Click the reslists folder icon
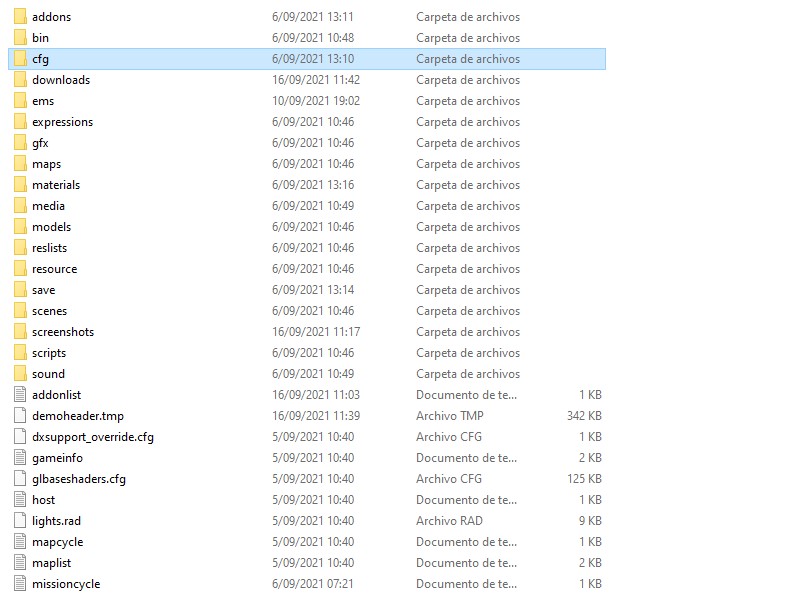798x594 pixels. pos(20,248)
